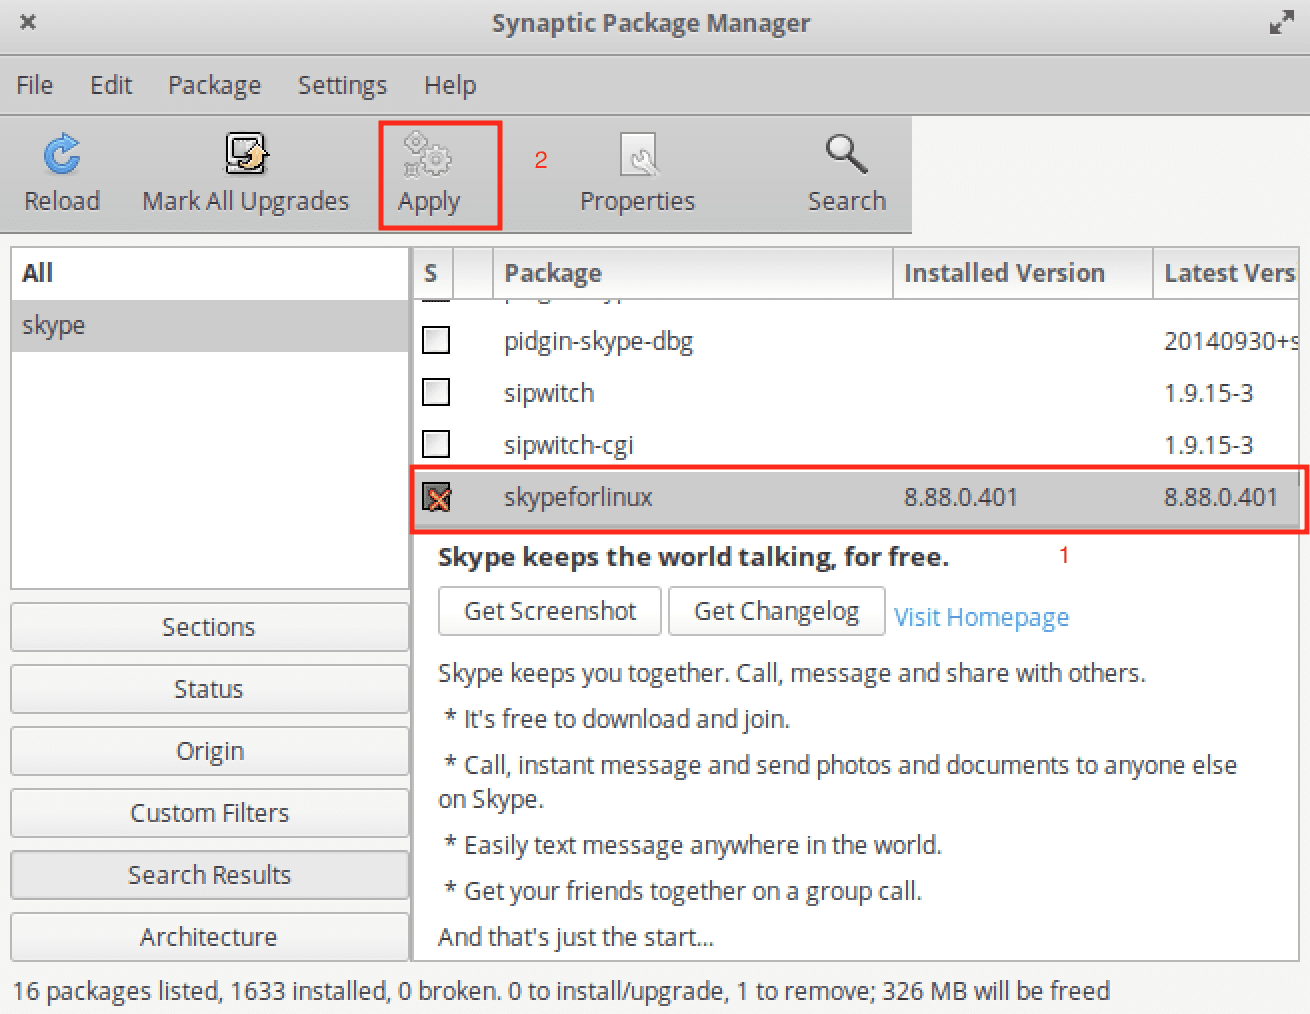Sort by the S status column header

[431, 273]
